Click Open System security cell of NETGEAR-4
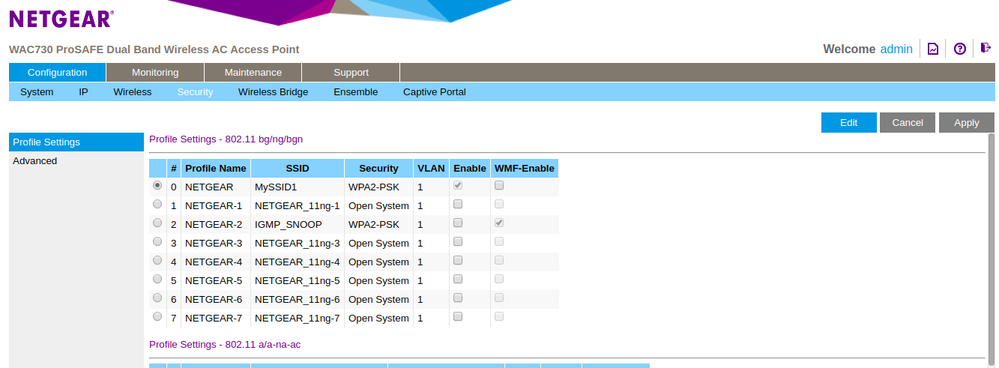Viewport: 999px width, 368px height. tap(378, 262)
